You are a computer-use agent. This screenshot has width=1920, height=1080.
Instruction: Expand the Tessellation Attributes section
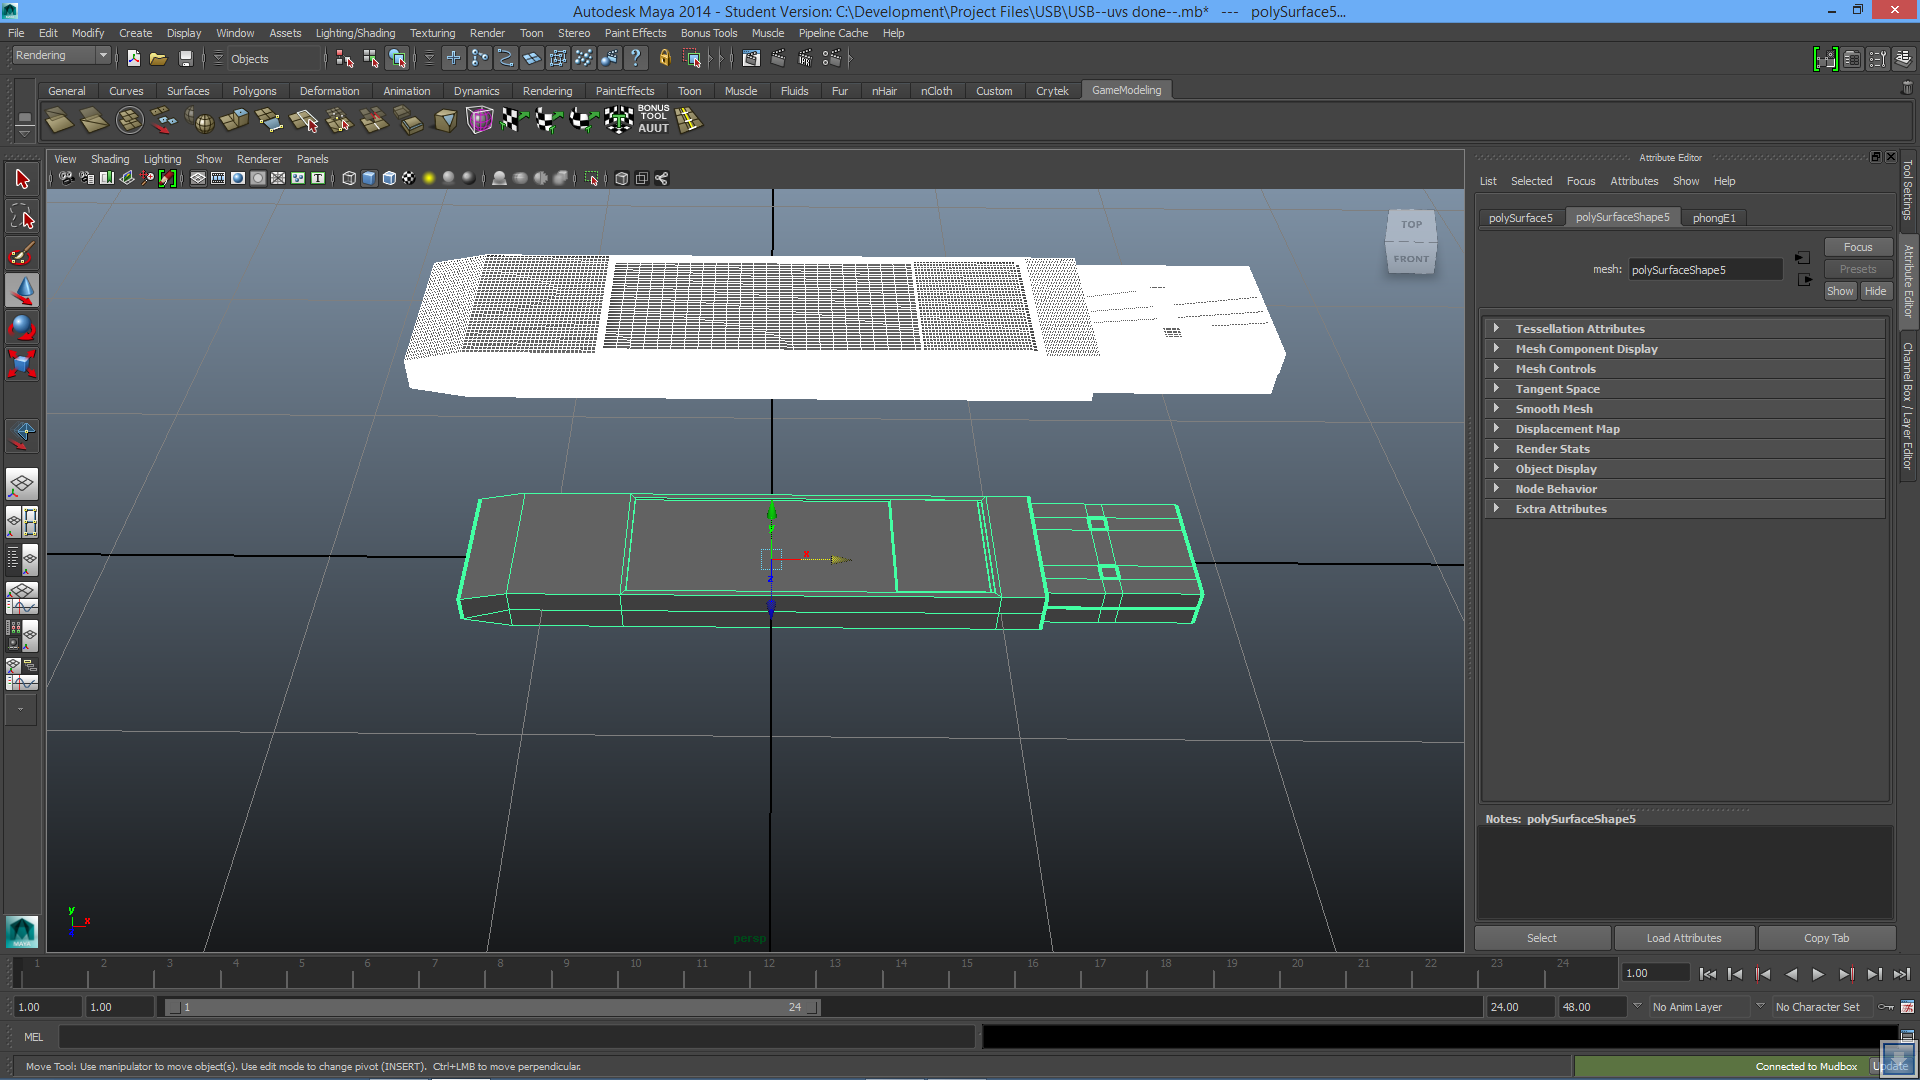[x=1578, y=328]
